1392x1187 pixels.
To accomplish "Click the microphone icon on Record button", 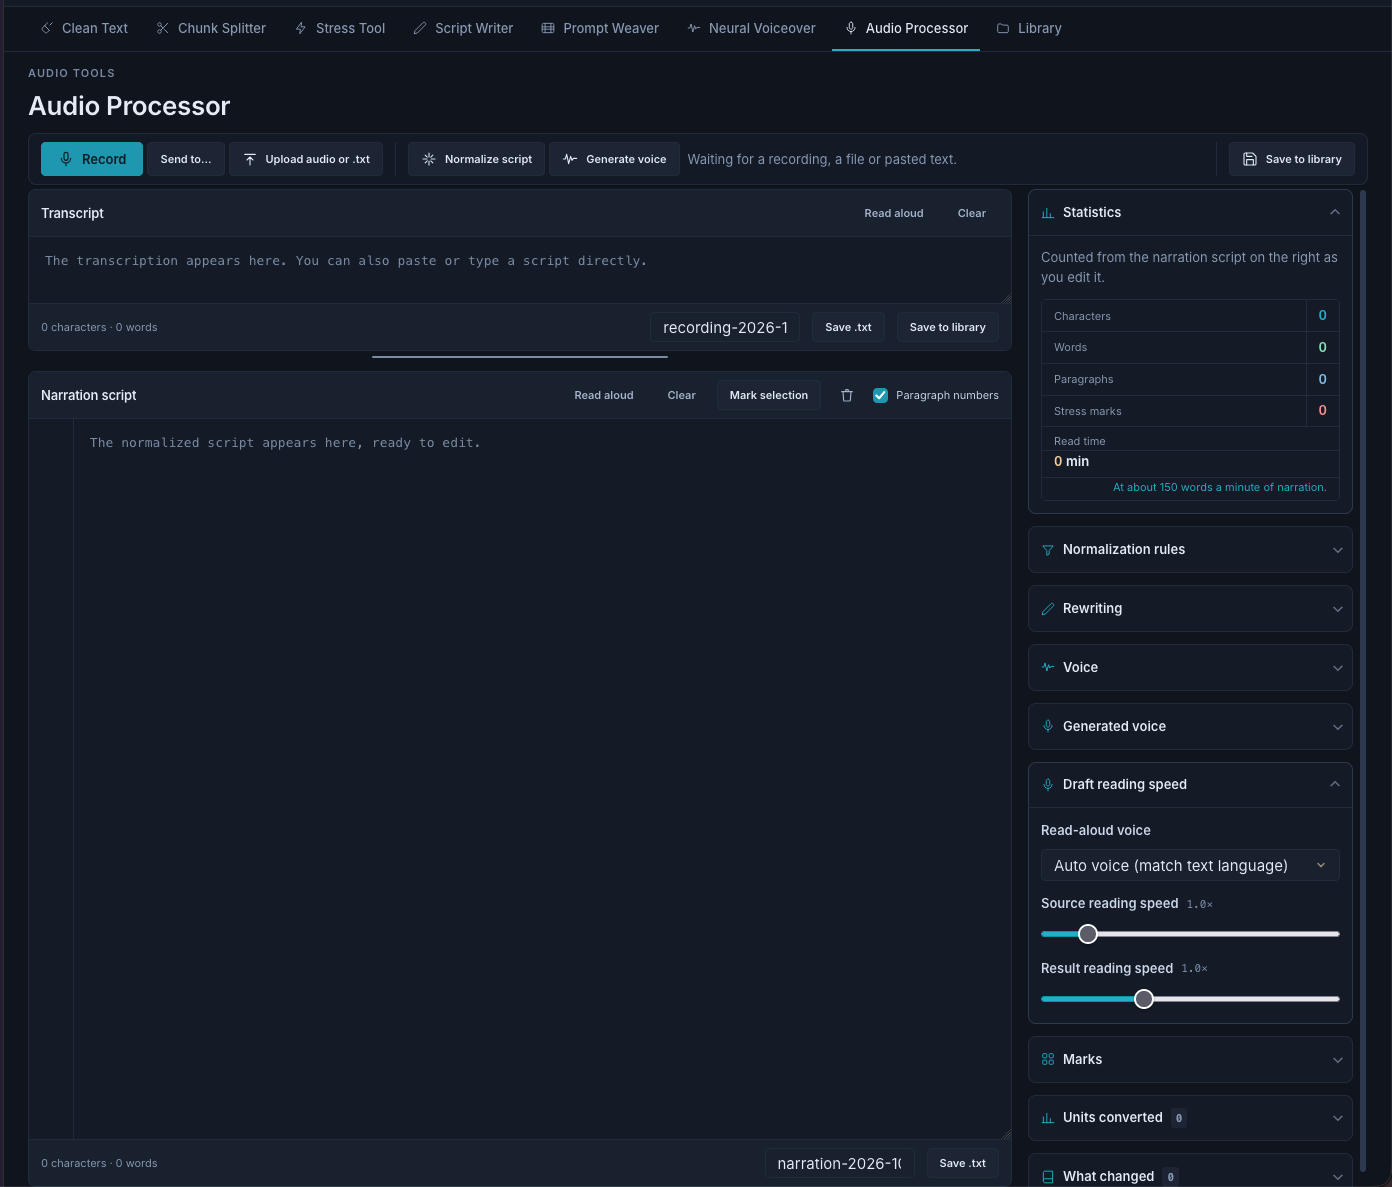I will (x=66, y=159).
